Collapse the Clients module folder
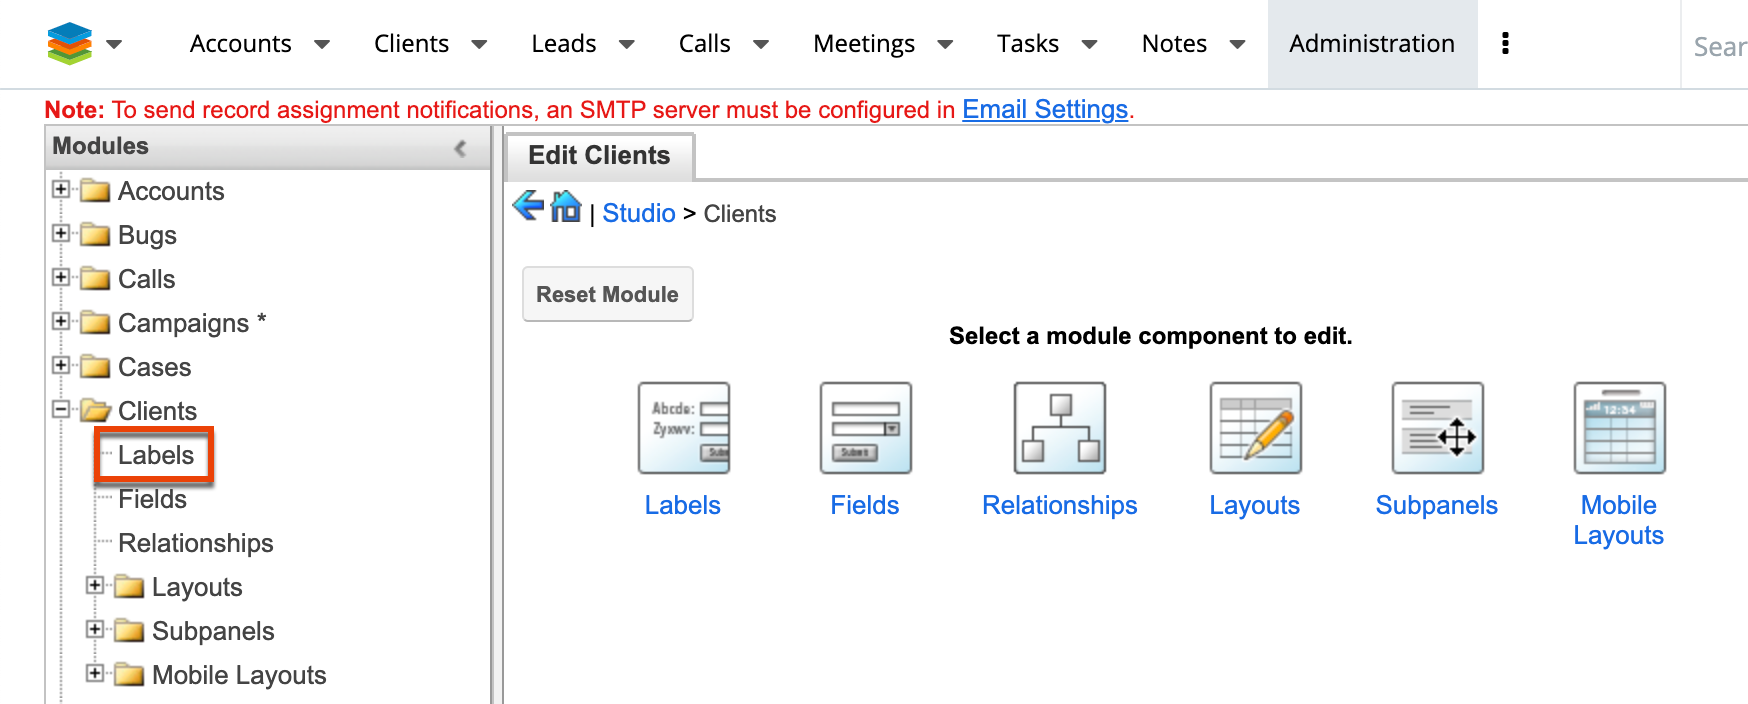 tap(61, 409)
